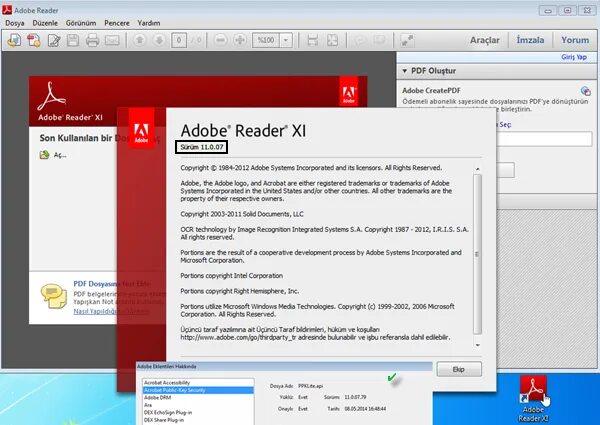This screenshot has height=425, width=600.
Task: Click the read mode expand arrows icon
Action: 407,40
